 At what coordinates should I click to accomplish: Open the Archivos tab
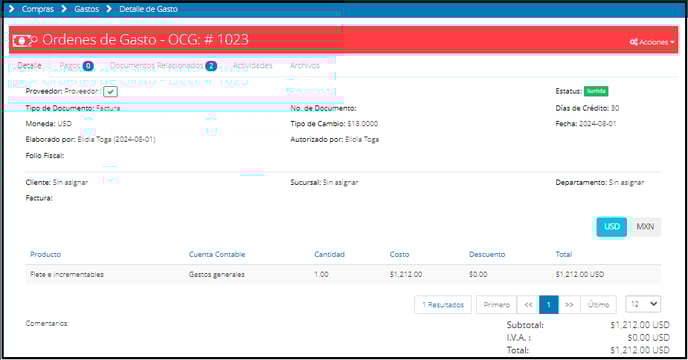tap(305, 66)
